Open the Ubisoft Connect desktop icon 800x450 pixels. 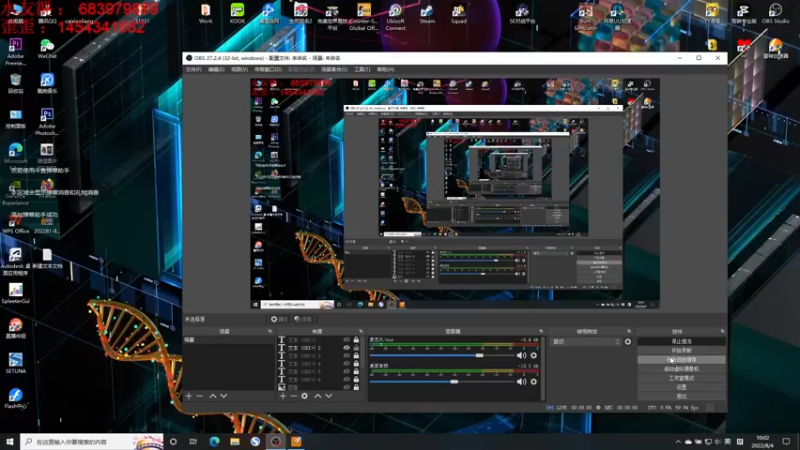tap(395, 16)
